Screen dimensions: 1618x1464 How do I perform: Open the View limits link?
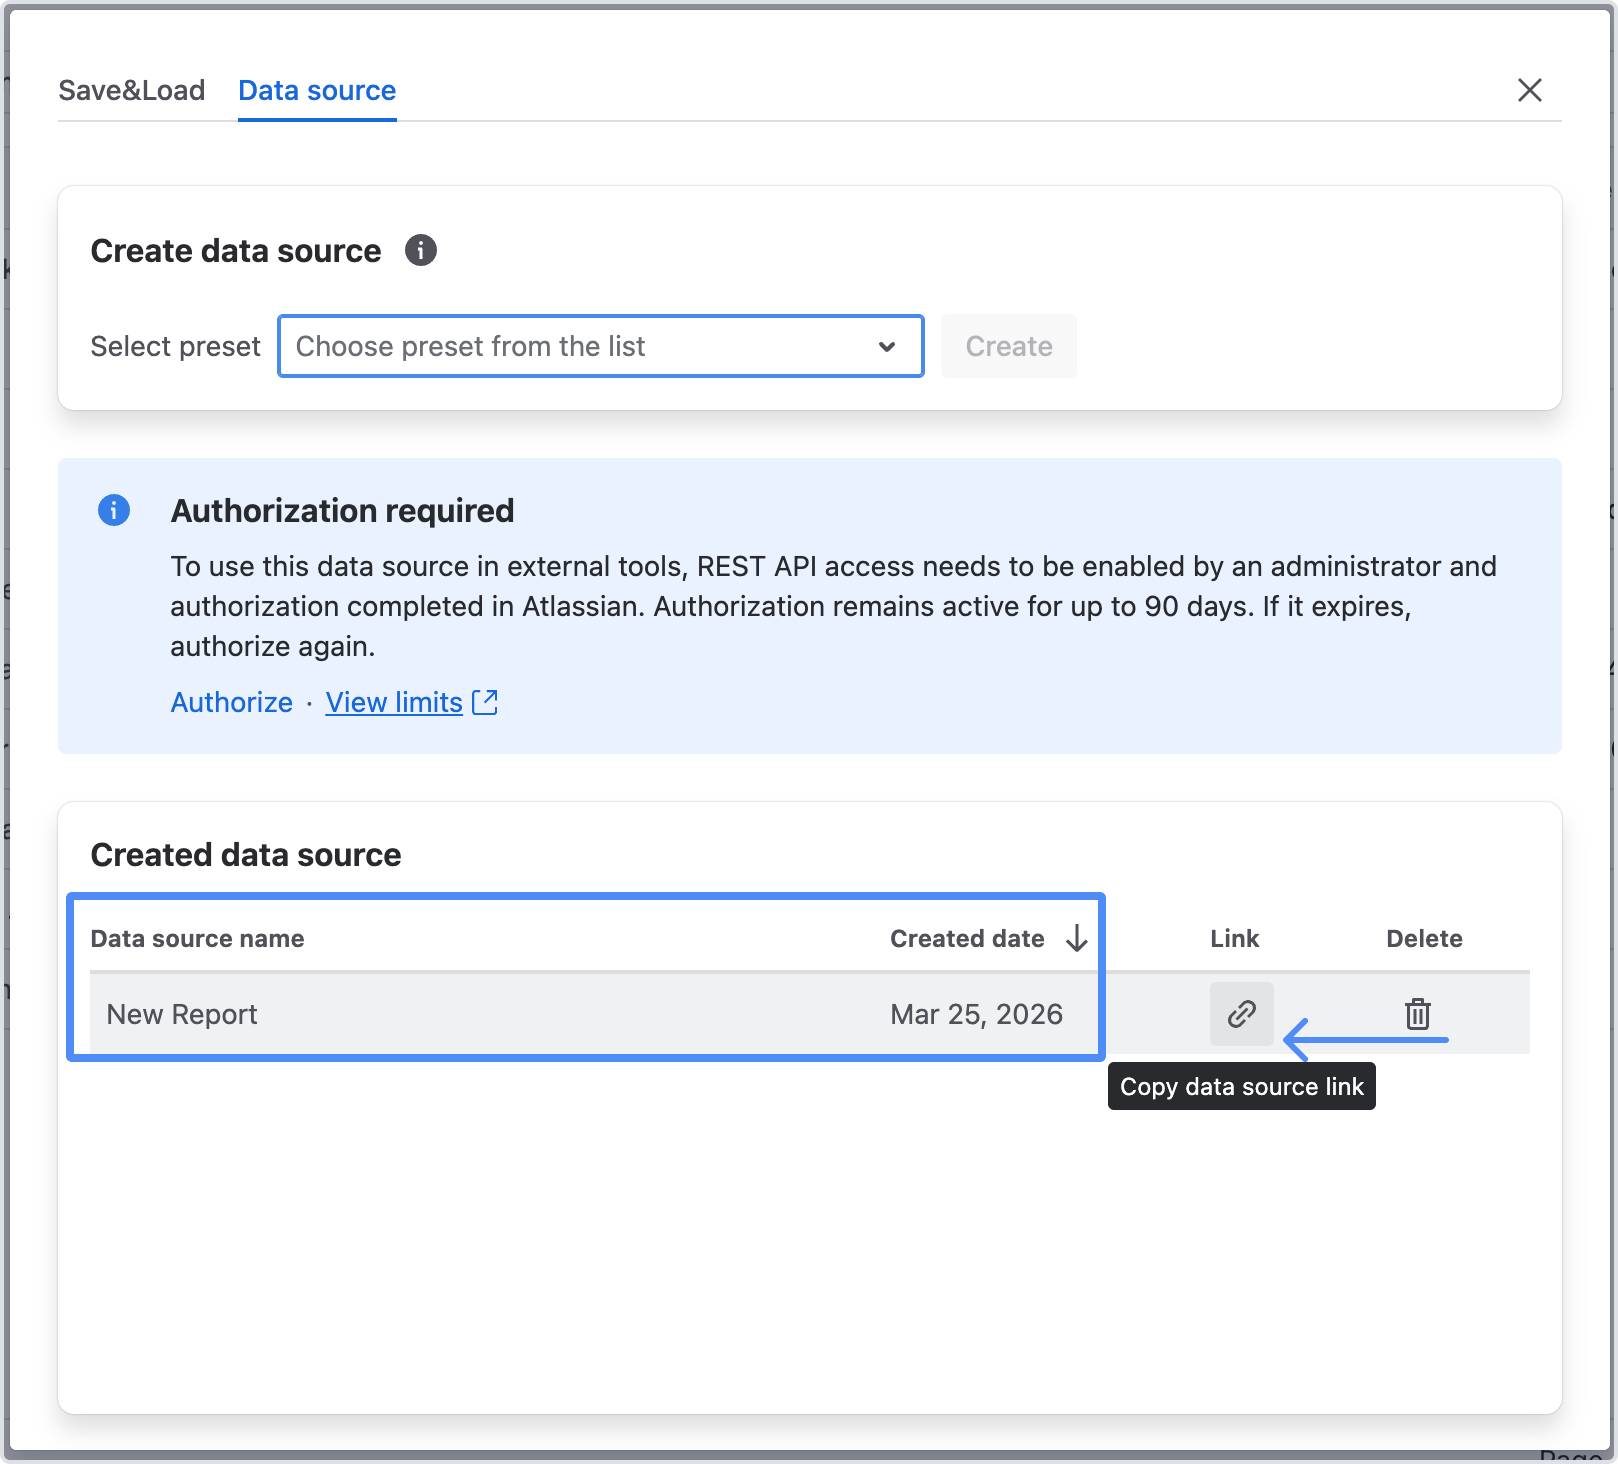[x=394, y=702]
